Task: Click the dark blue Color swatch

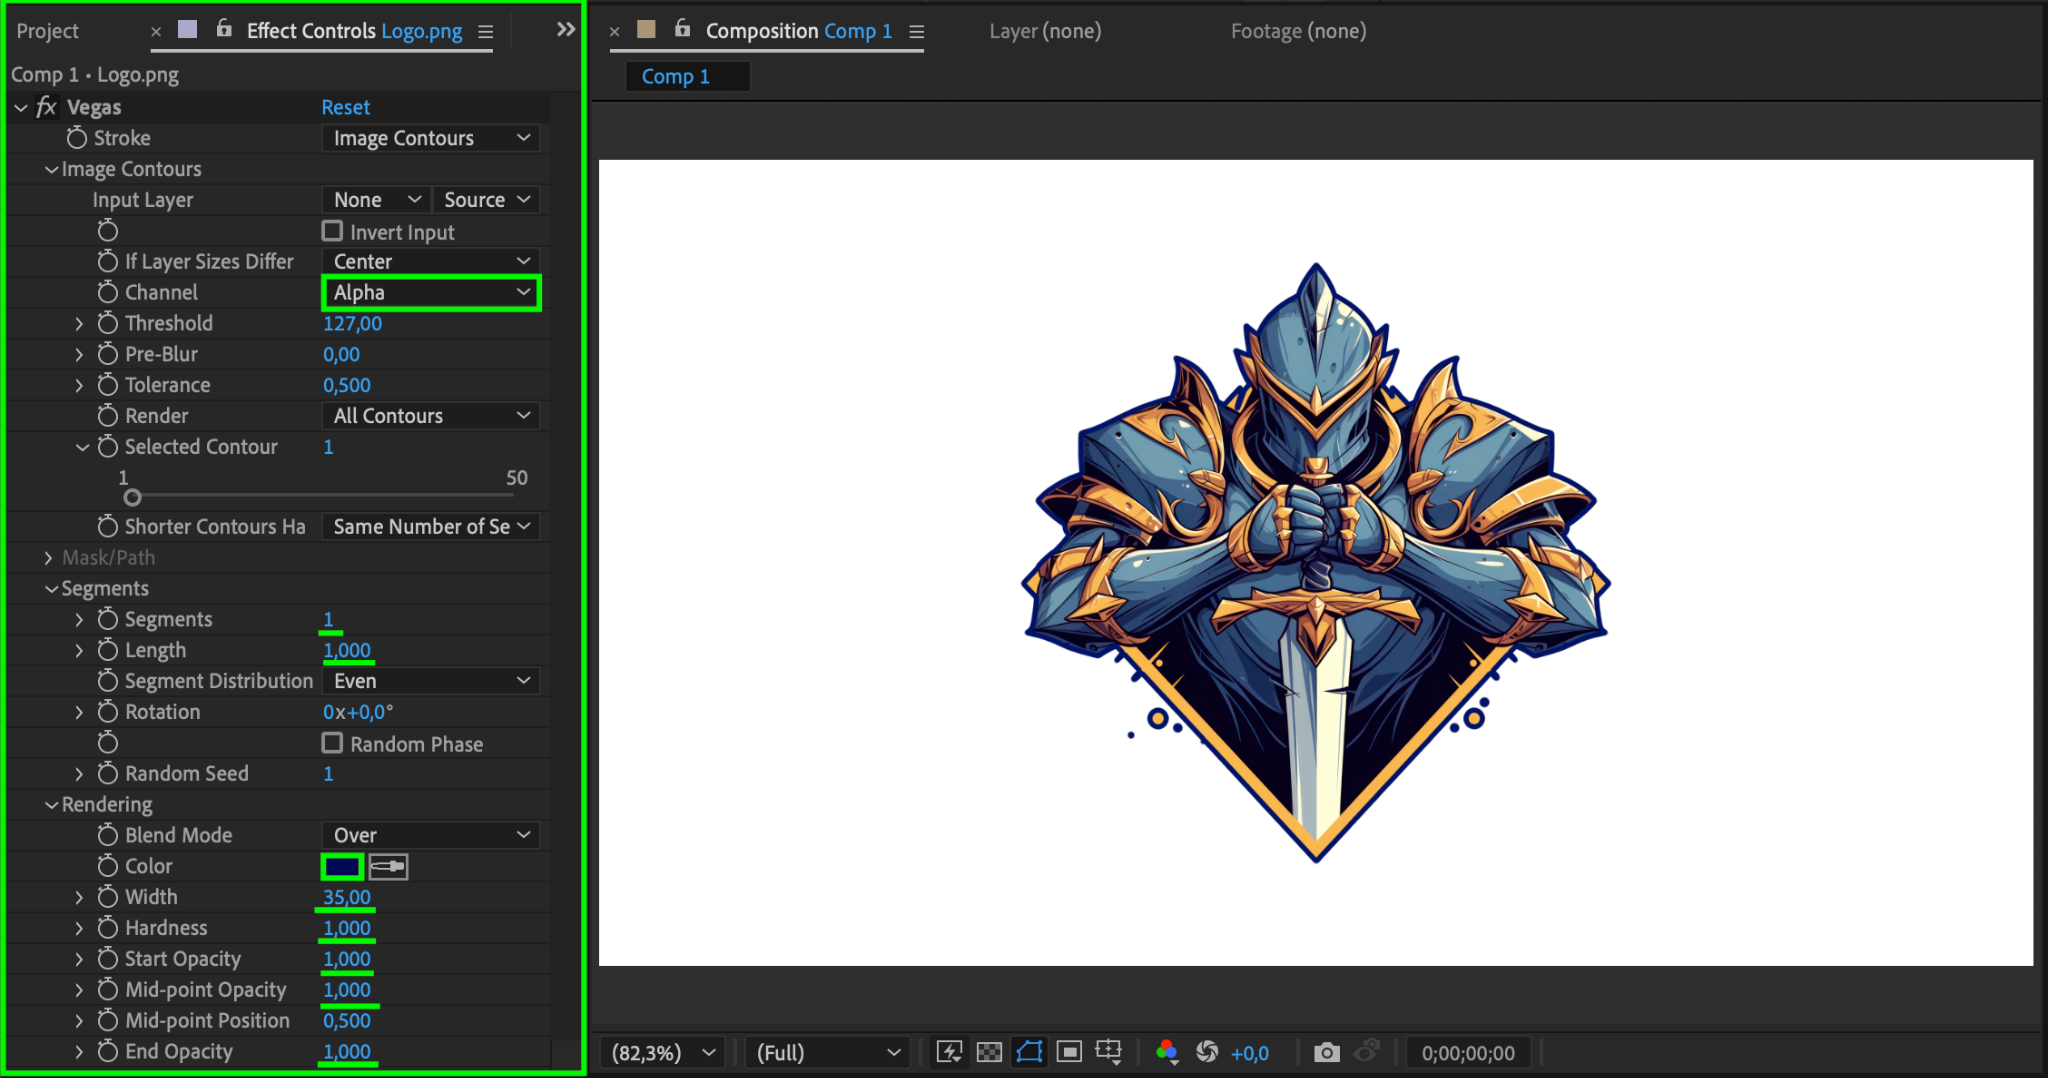Action: click(x=341, y=866)
